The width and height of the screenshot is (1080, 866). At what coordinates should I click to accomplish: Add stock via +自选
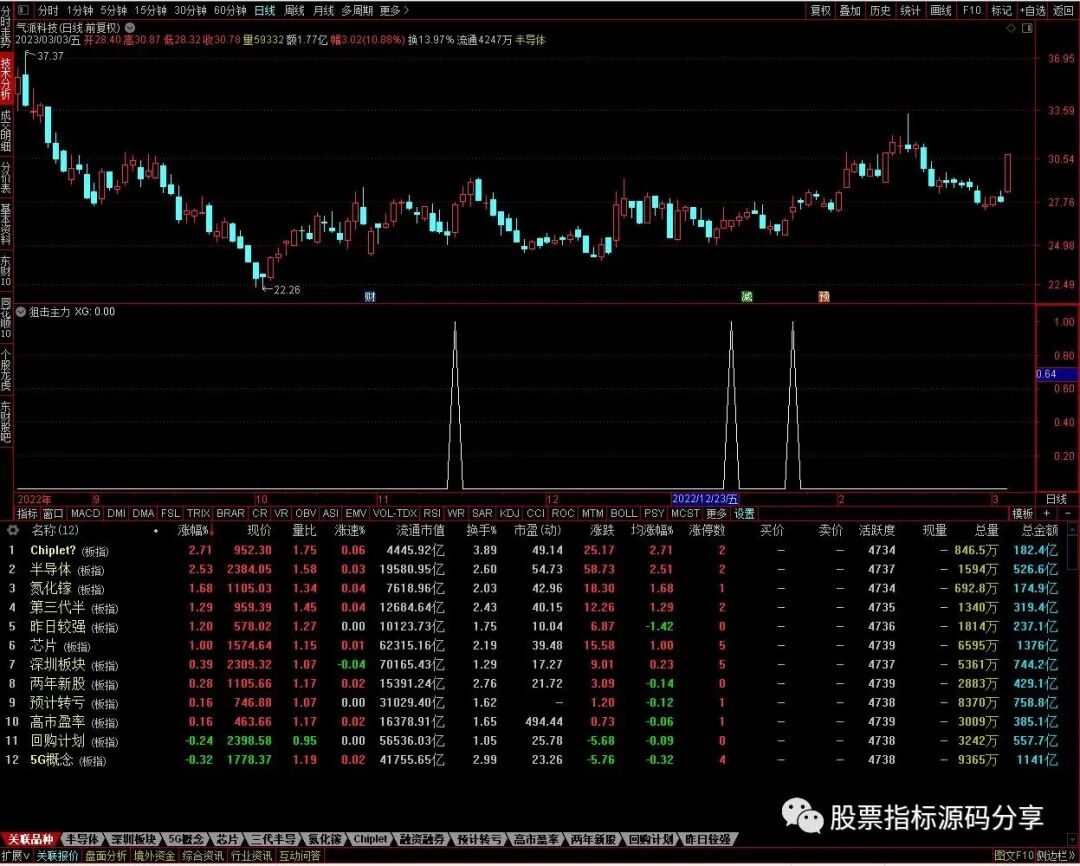pyautogui.click(x=1032, y=10)
